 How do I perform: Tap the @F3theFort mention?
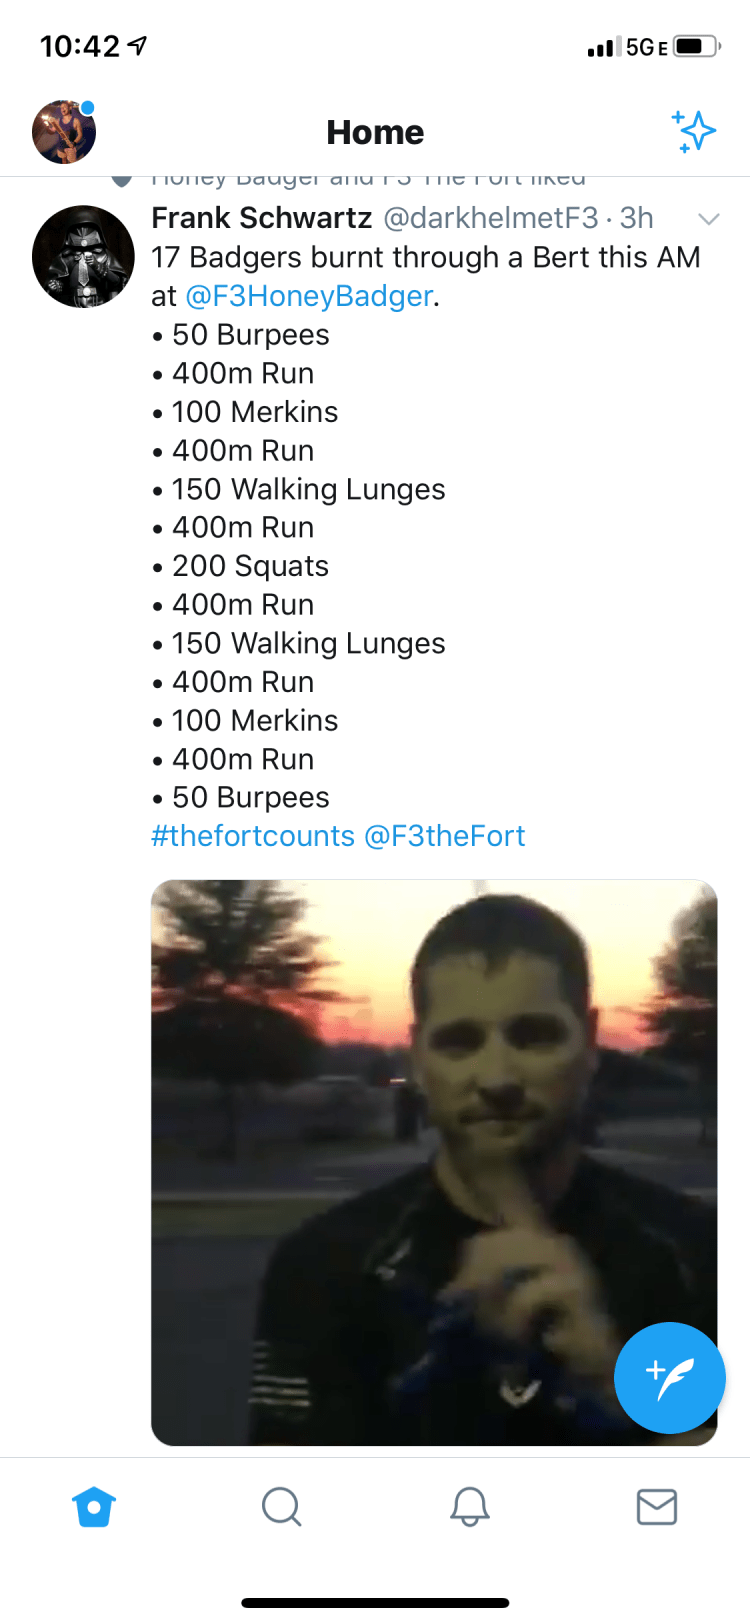tap(450, 836)
